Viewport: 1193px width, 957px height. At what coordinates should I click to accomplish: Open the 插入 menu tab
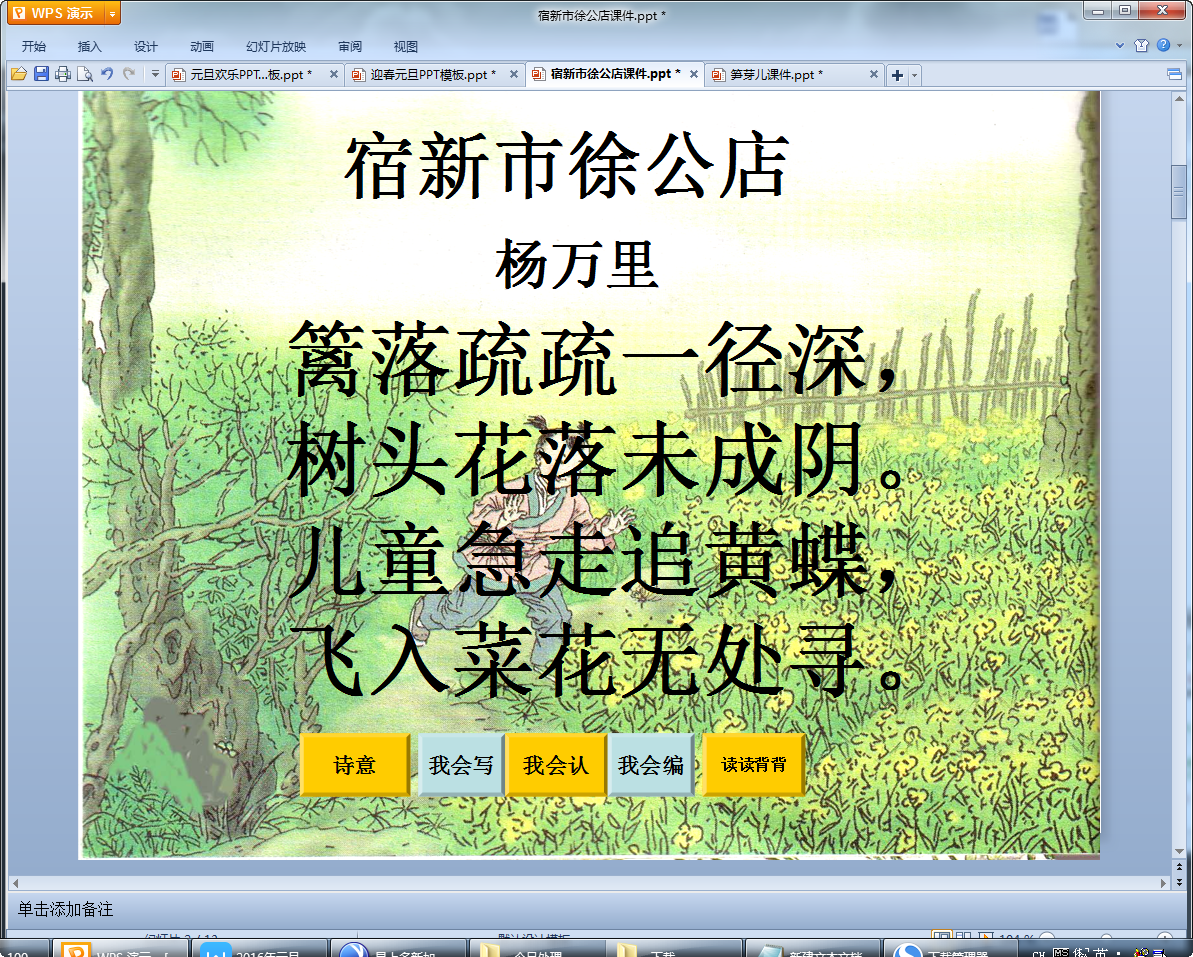(89, 46)
